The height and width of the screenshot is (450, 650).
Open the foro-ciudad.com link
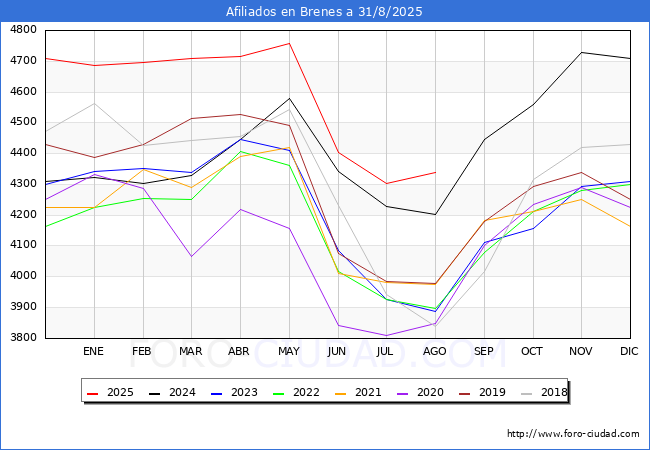click(573, 434)
